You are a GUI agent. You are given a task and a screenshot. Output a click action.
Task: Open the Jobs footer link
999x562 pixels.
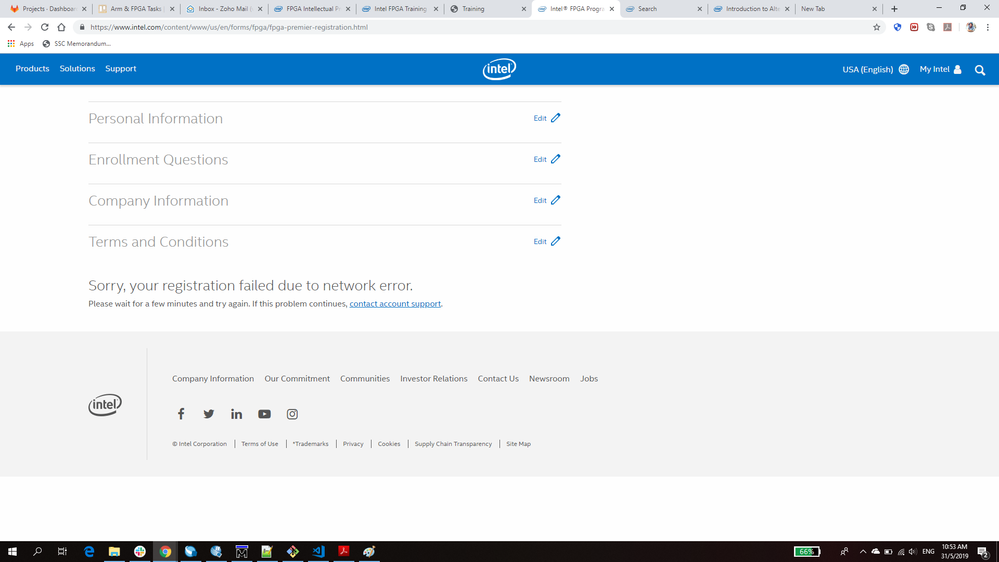[x=589, y=378]
